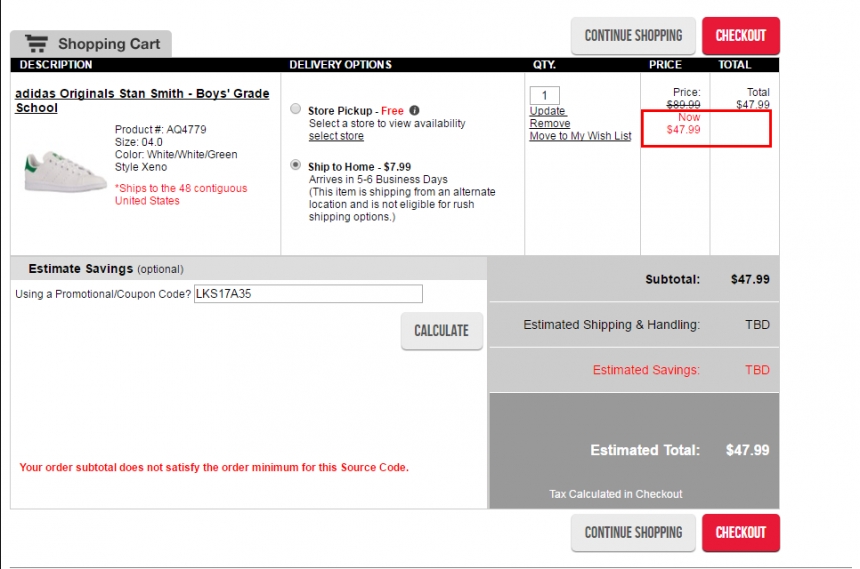Click the Estimated Total amount
The image size is (860, 569).
[x=747, y=450]
